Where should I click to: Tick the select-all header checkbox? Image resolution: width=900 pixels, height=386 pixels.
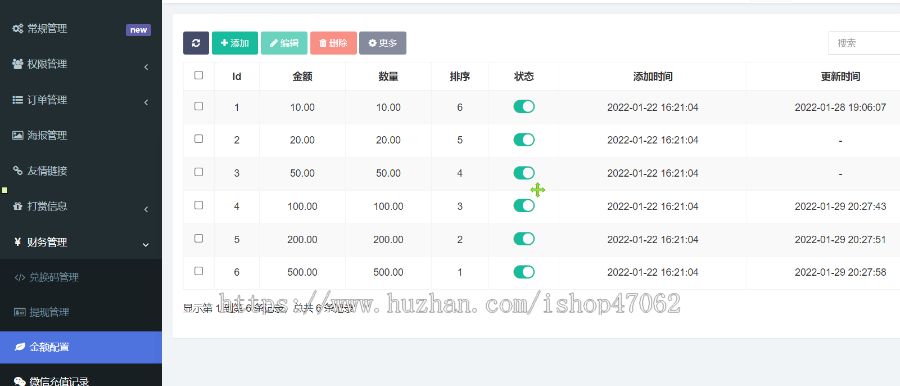(x=199, y=75)
